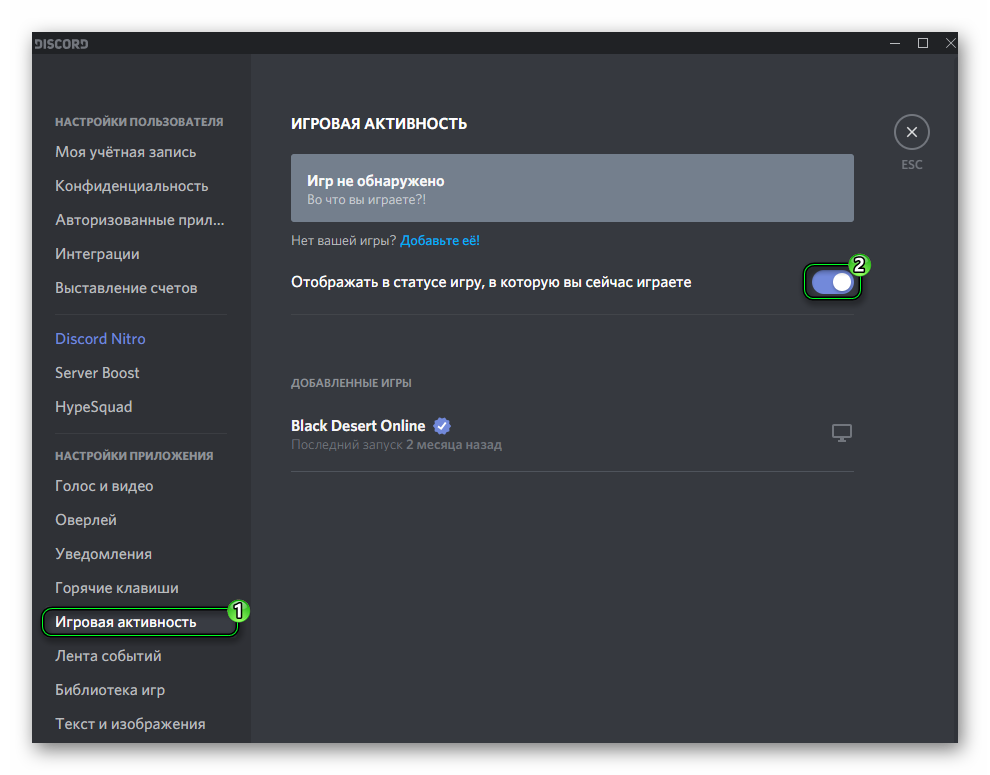Open 'Текст и изображения' settings
990x775 pixels.
[130, 724]
